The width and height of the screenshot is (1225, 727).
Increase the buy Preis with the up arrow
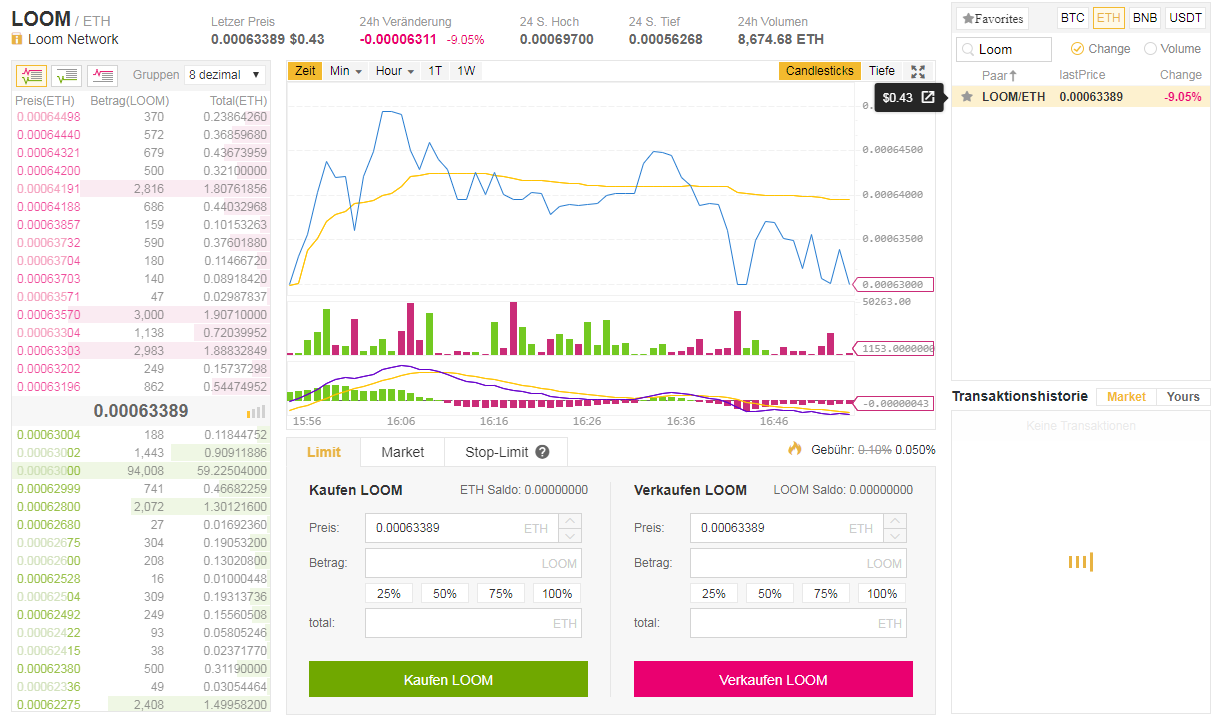(x=569, y=521)
